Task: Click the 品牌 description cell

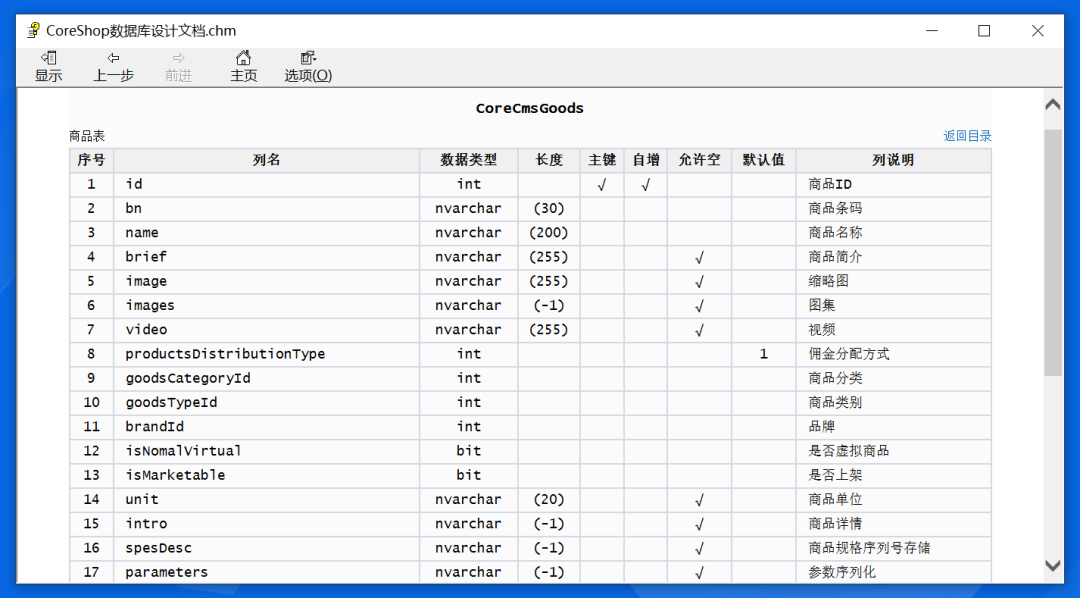Action: click(x=893, y=426)
